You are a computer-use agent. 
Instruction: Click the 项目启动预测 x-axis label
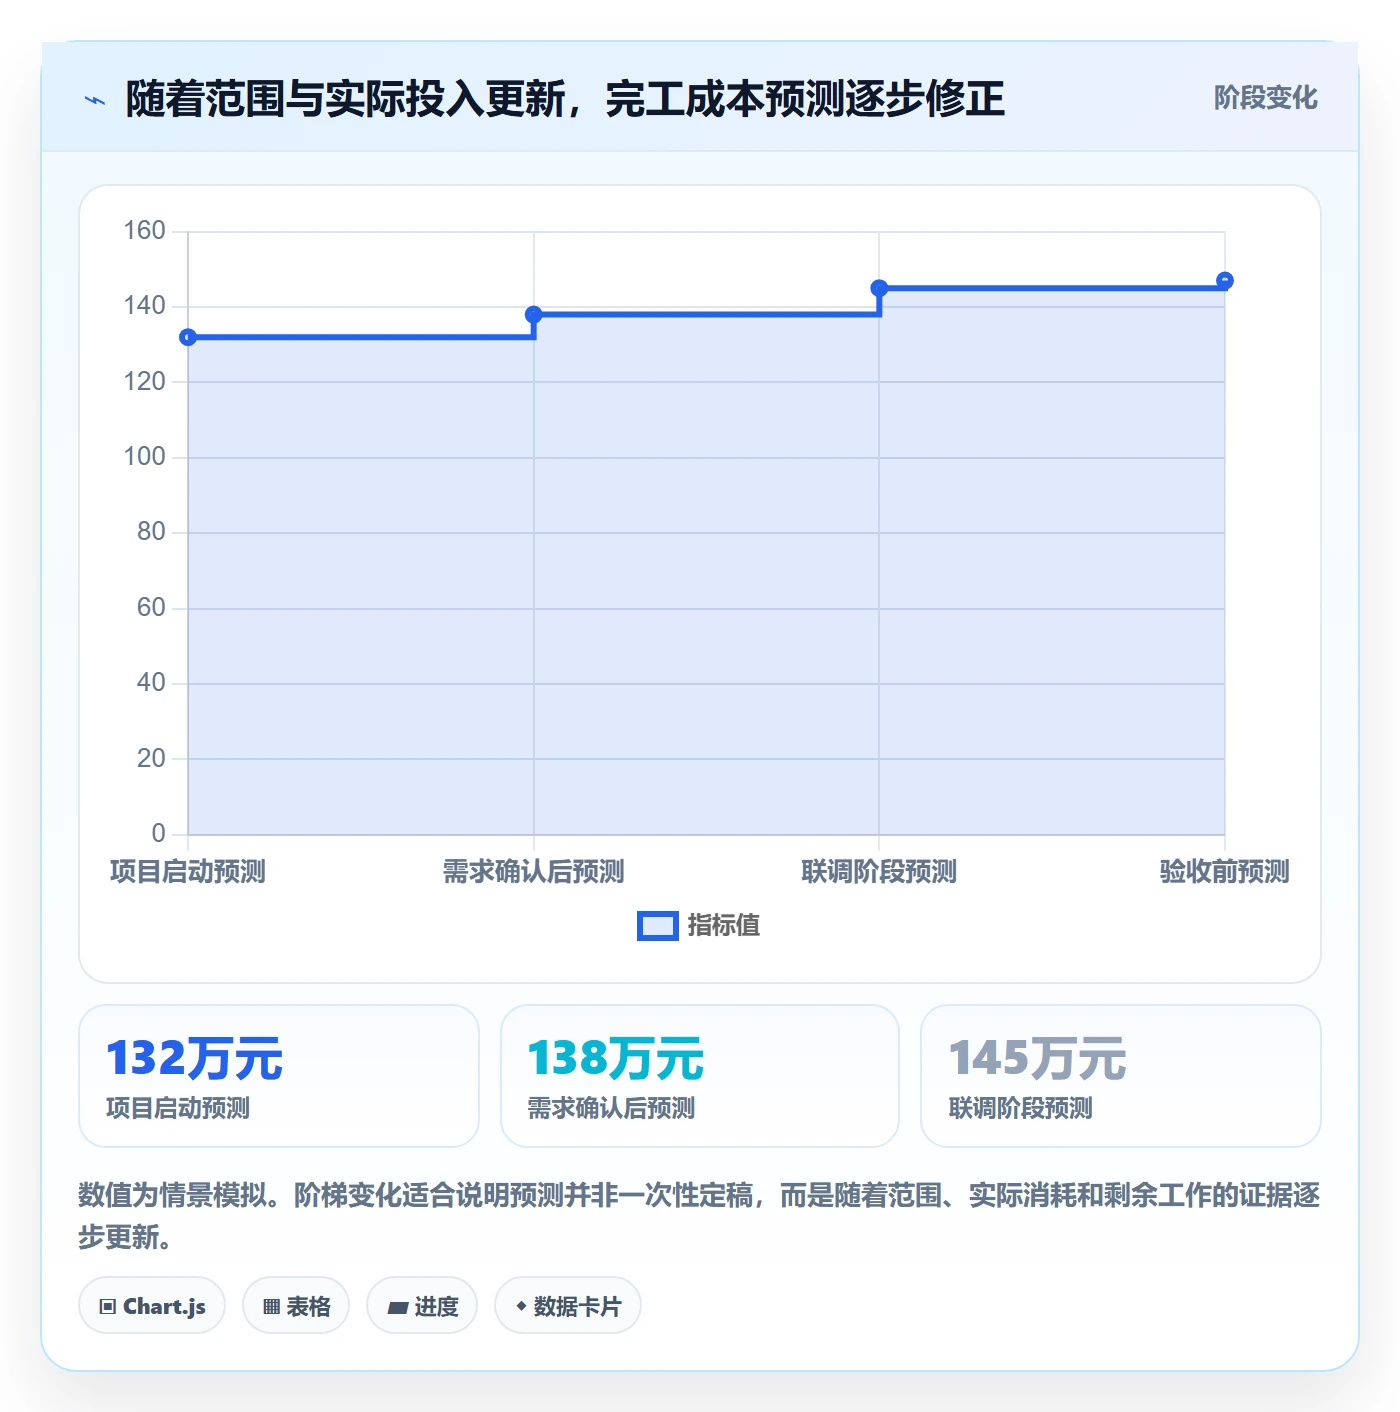coord(188,872)
